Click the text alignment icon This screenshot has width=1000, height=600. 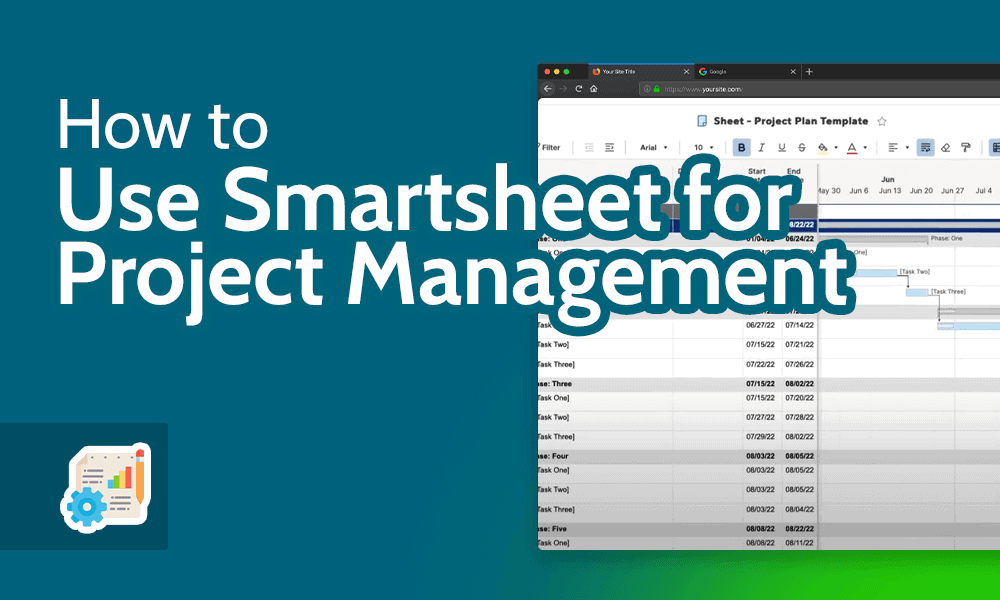tap(893, 147)
